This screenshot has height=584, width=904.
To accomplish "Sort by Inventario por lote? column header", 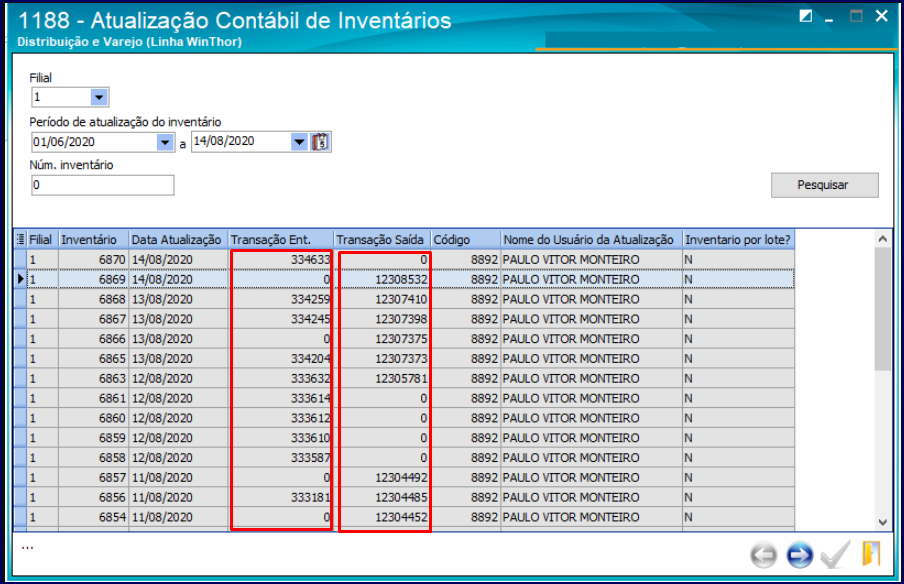I will tap(739, 240).
